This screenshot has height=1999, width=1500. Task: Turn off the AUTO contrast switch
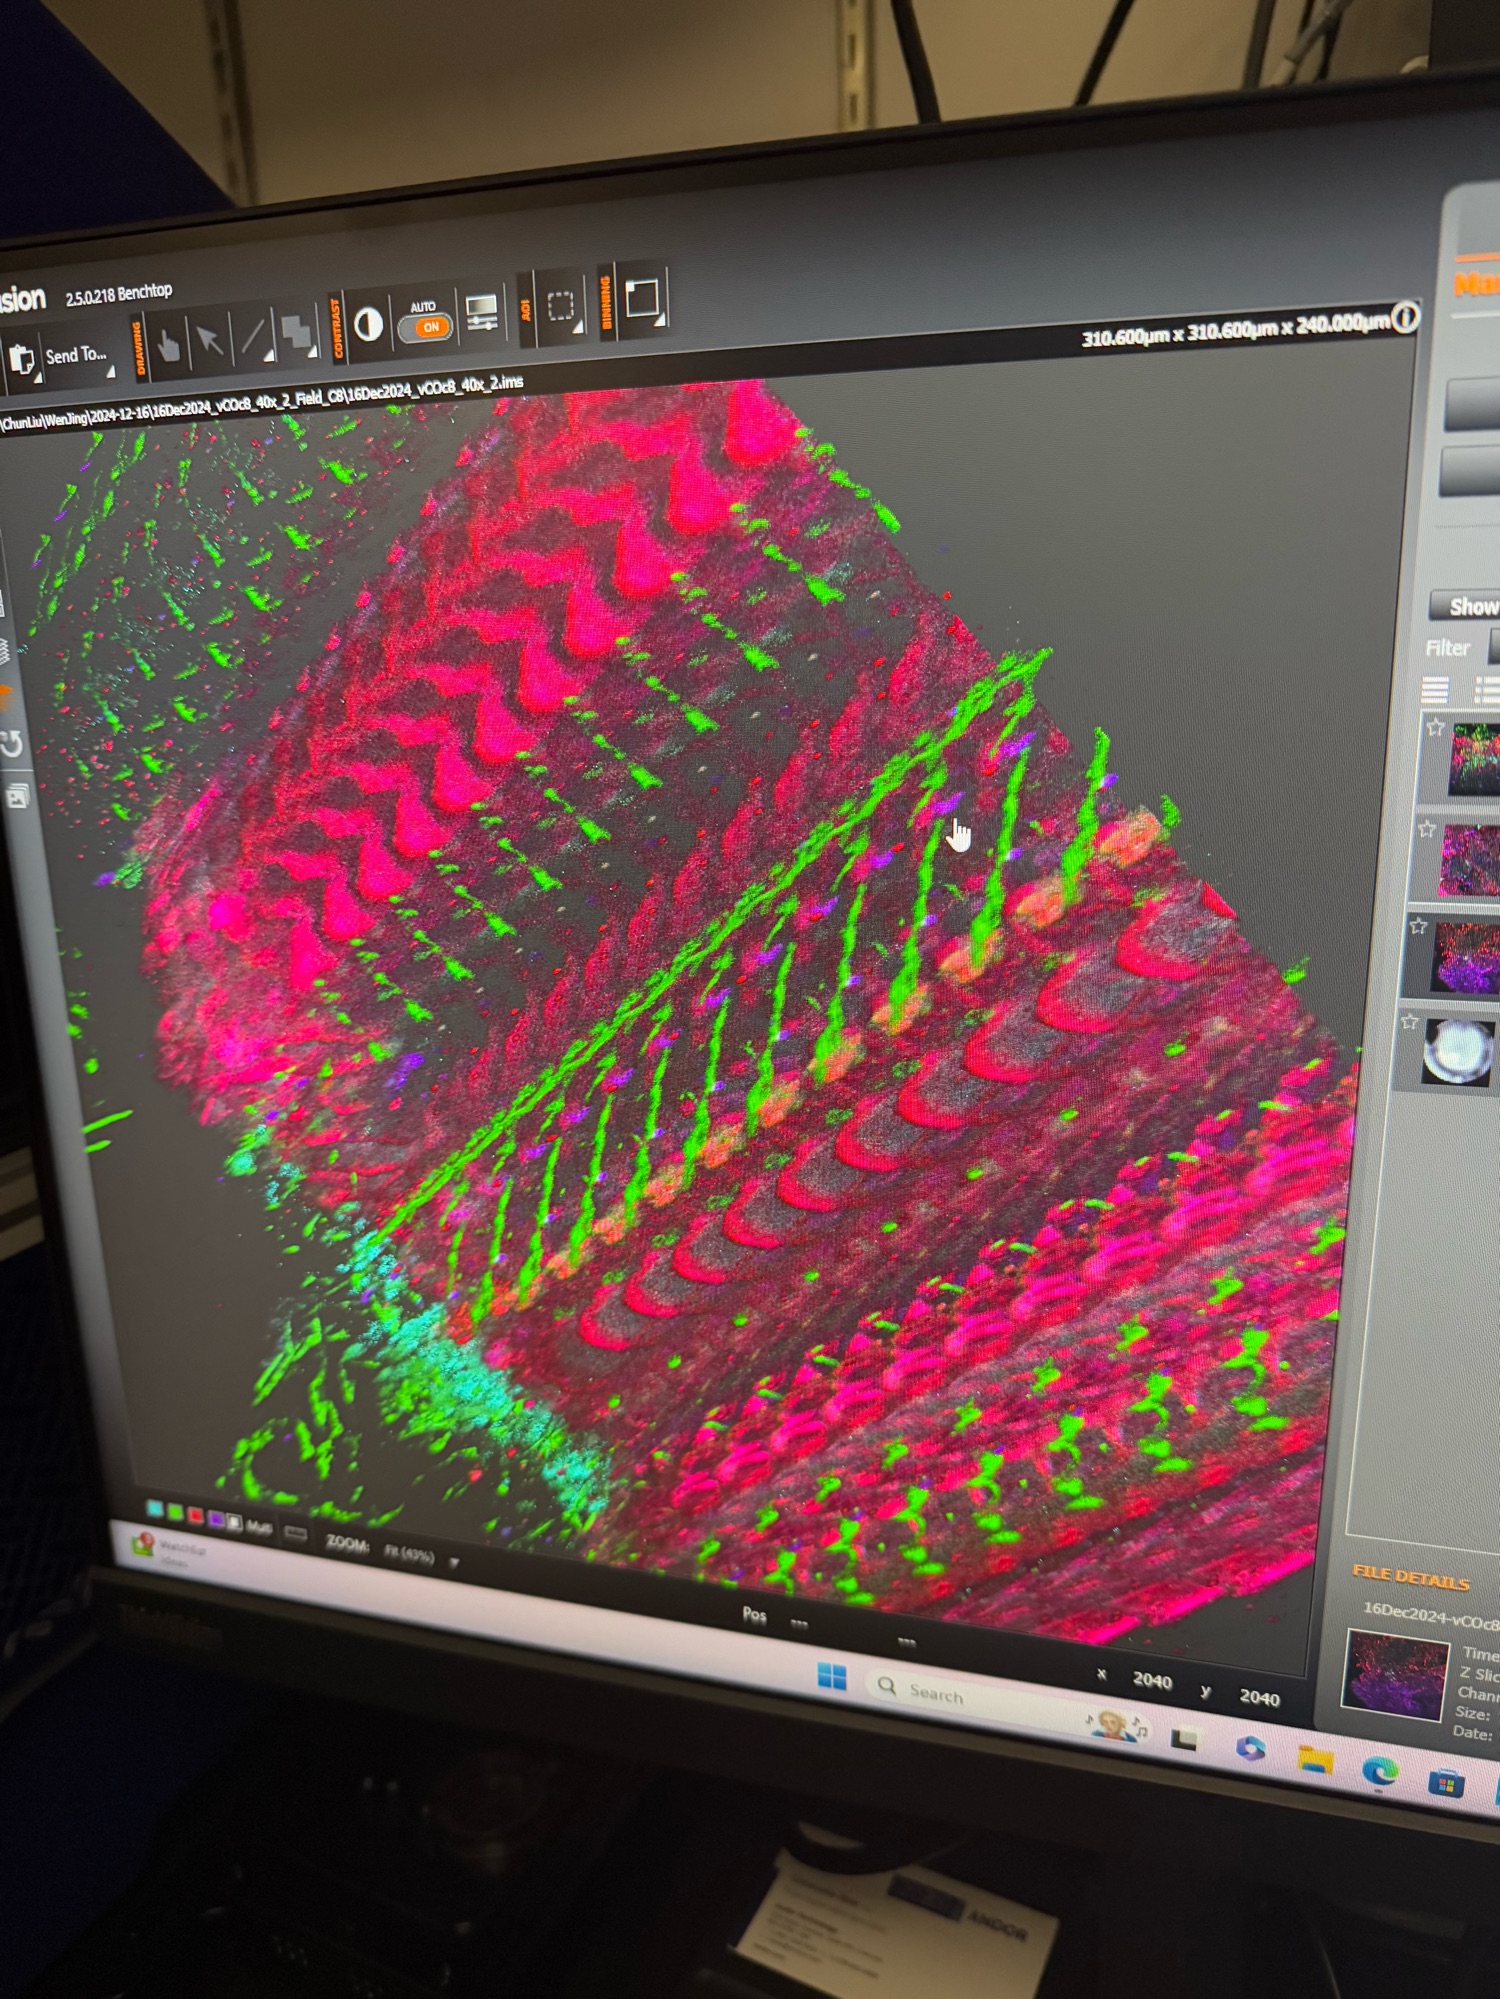(x=428, y=326)
